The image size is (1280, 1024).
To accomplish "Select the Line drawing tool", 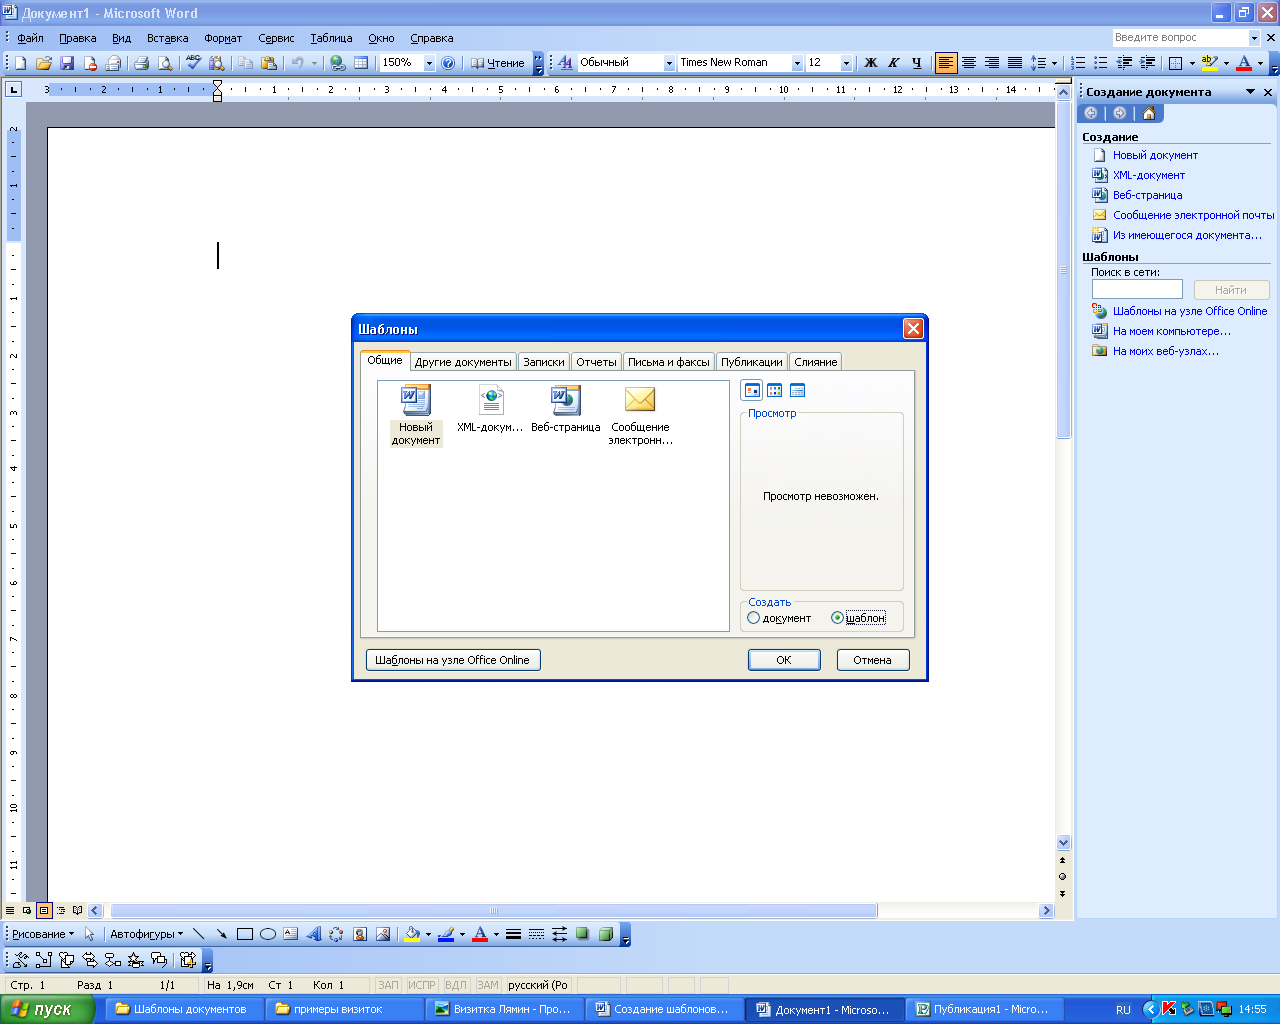I will (199, 934).
